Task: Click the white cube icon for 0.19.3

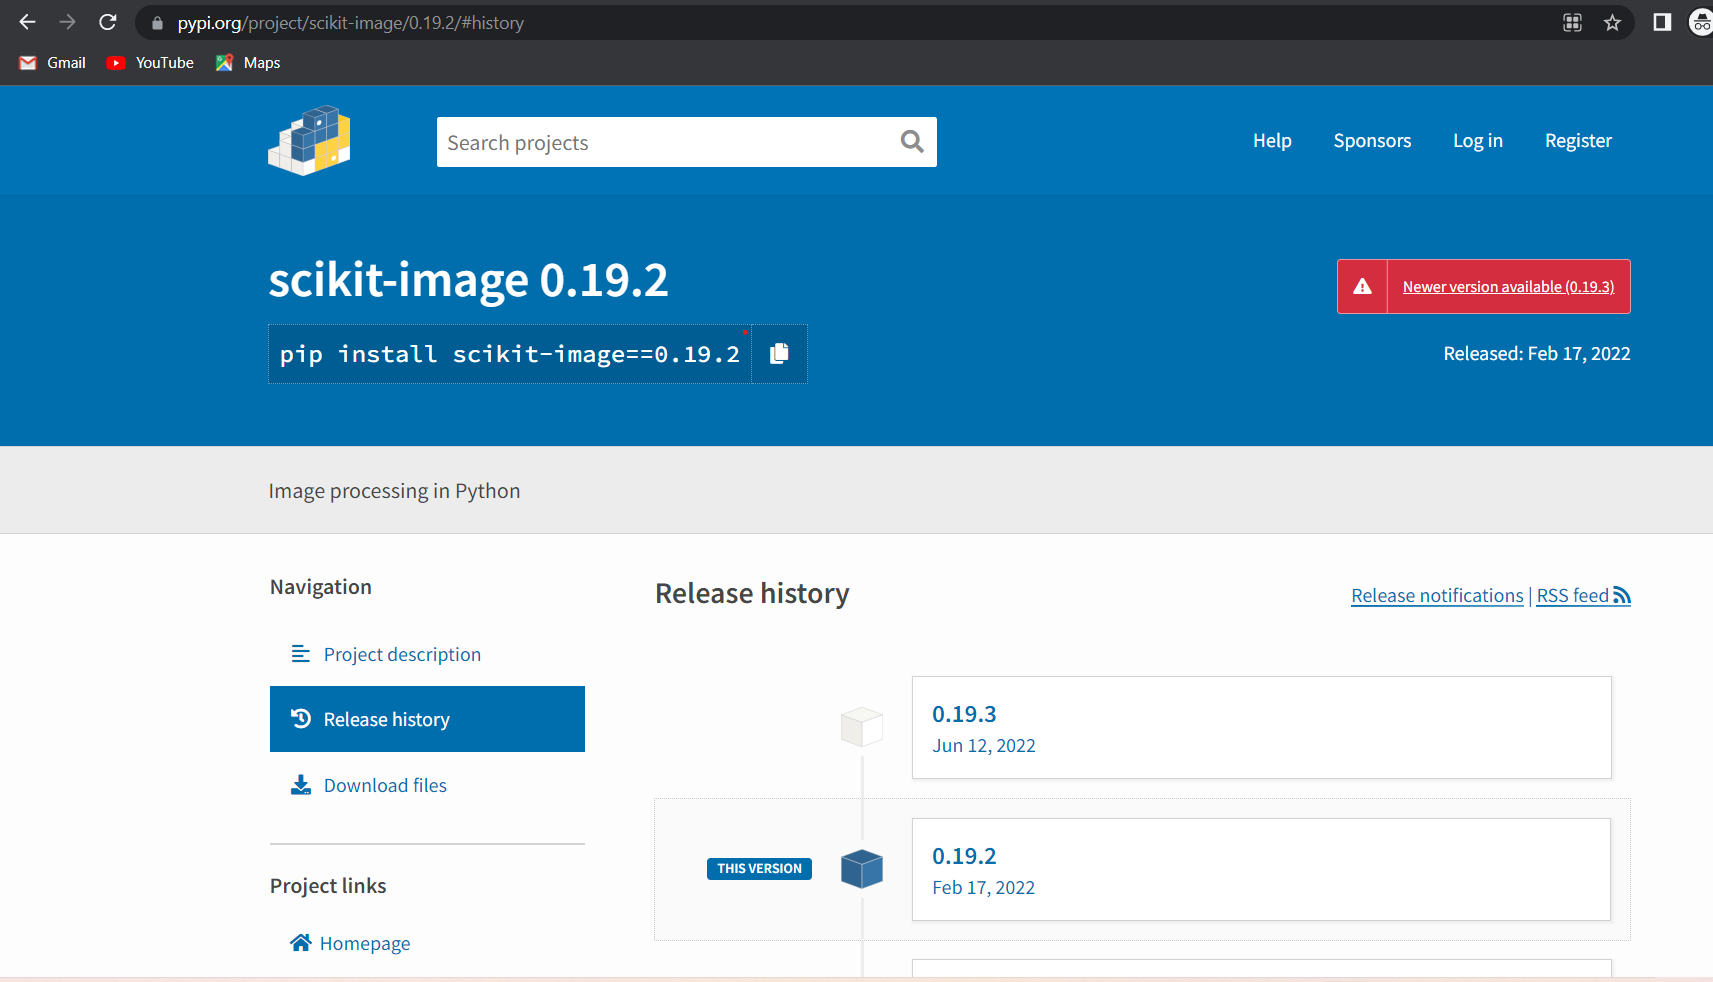Action: (862, 727)
